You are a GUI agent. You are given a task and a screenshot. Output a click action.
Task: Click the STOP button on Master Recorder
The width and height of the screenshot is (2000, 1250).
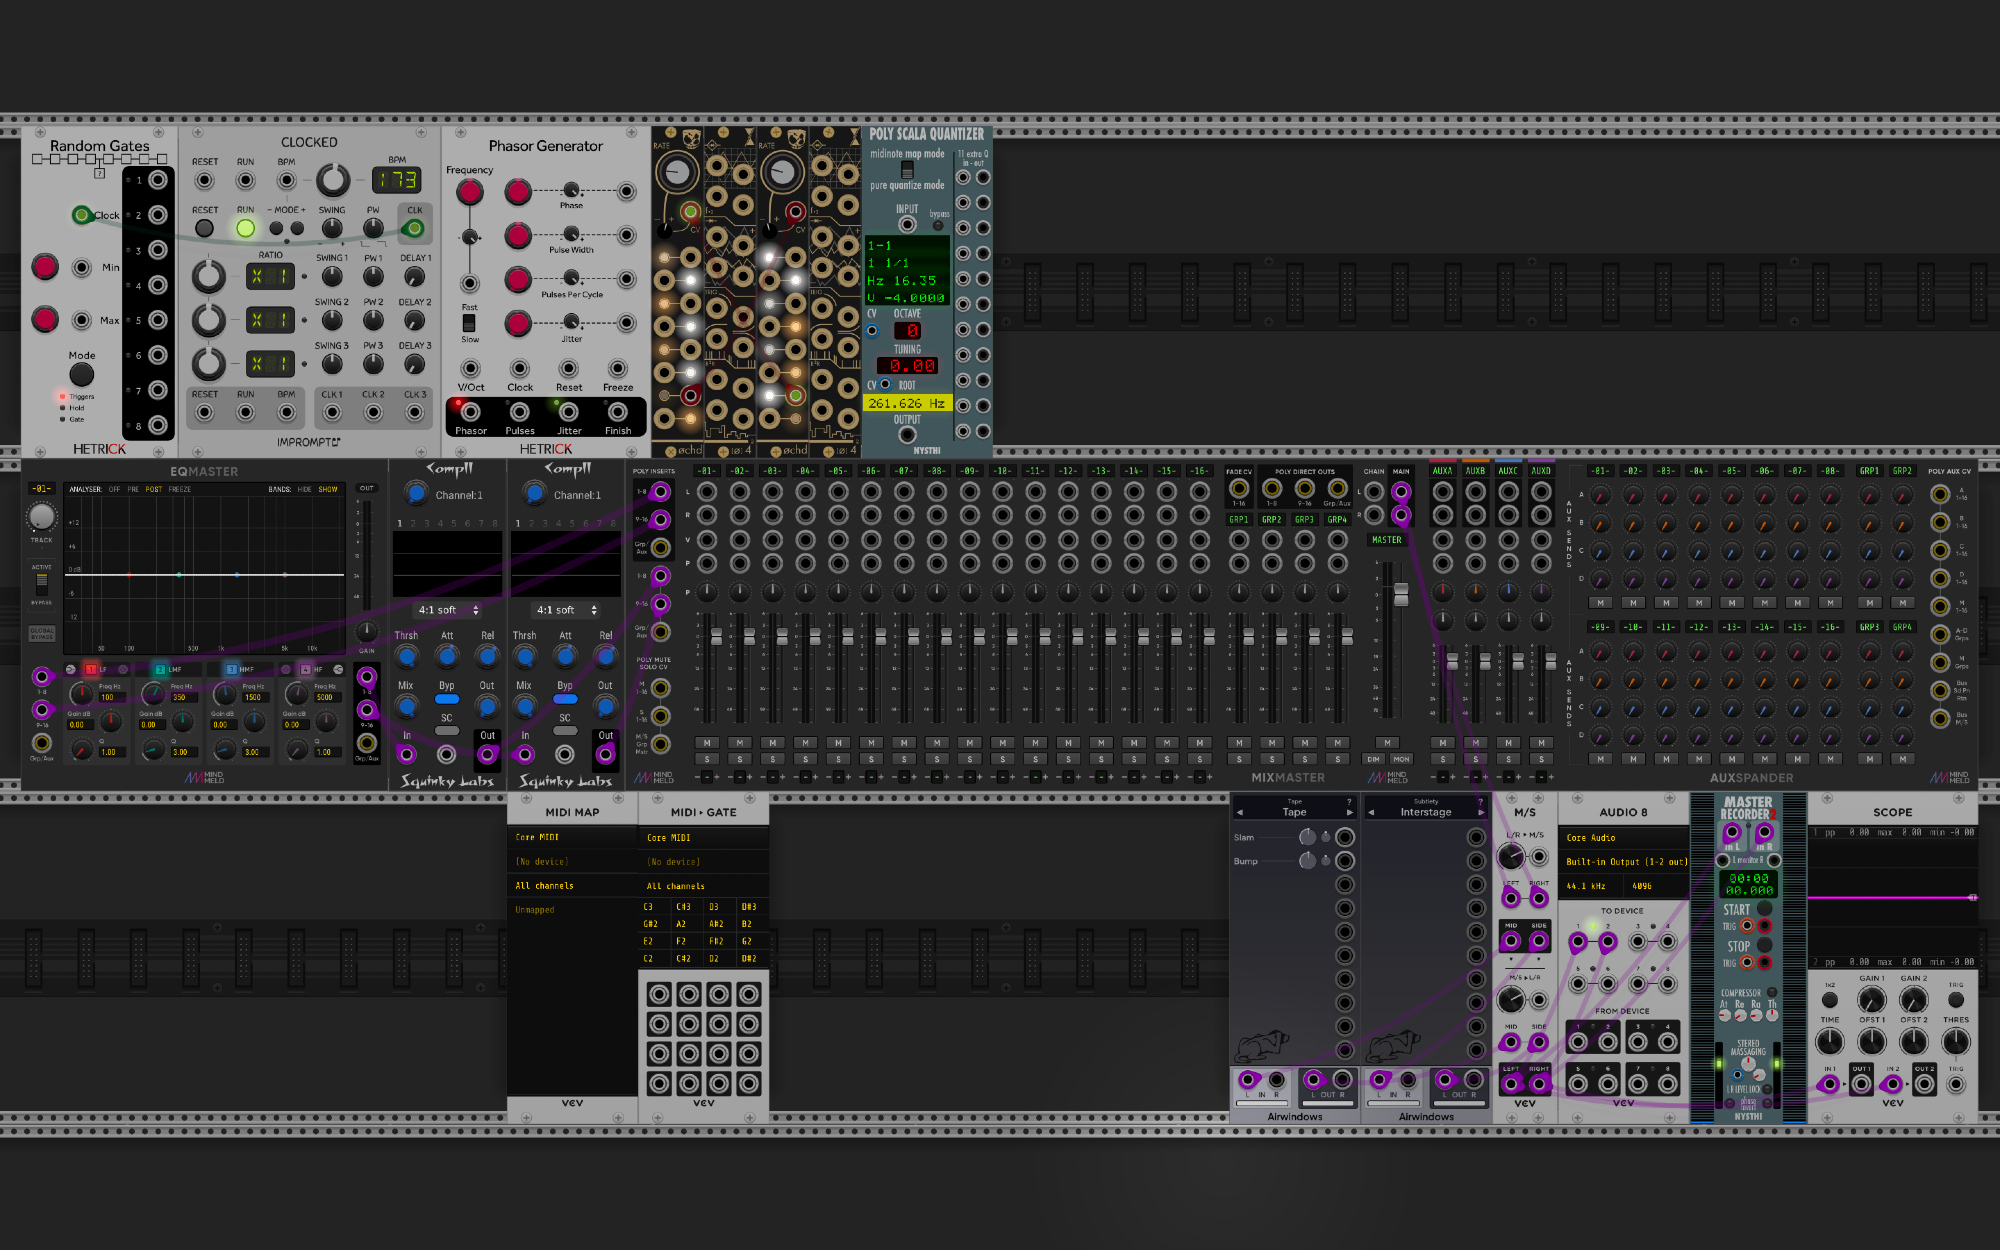click(1764, 945)
